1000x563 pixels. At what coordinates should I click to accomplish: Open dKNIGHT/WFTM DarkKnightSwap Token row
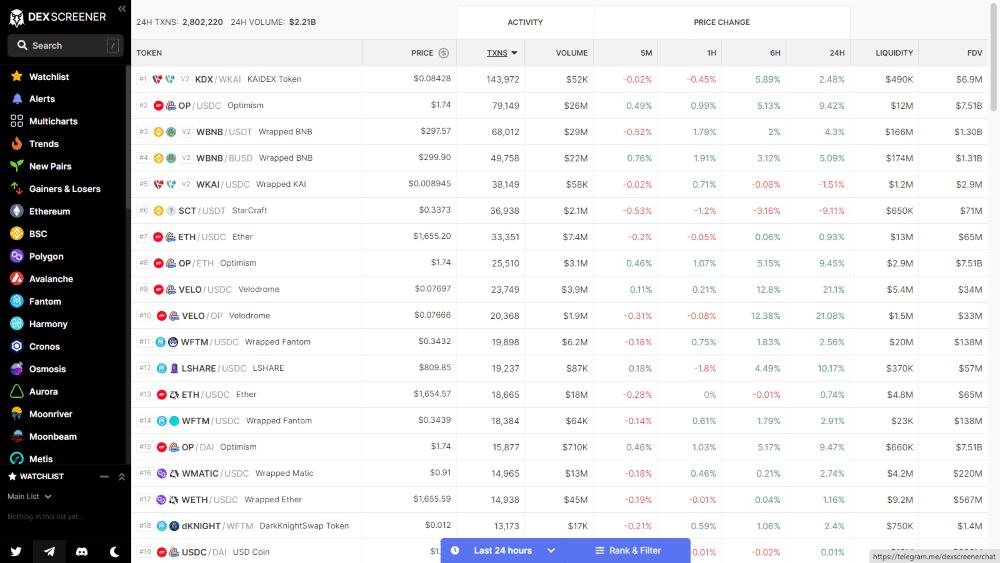(559, 526)
